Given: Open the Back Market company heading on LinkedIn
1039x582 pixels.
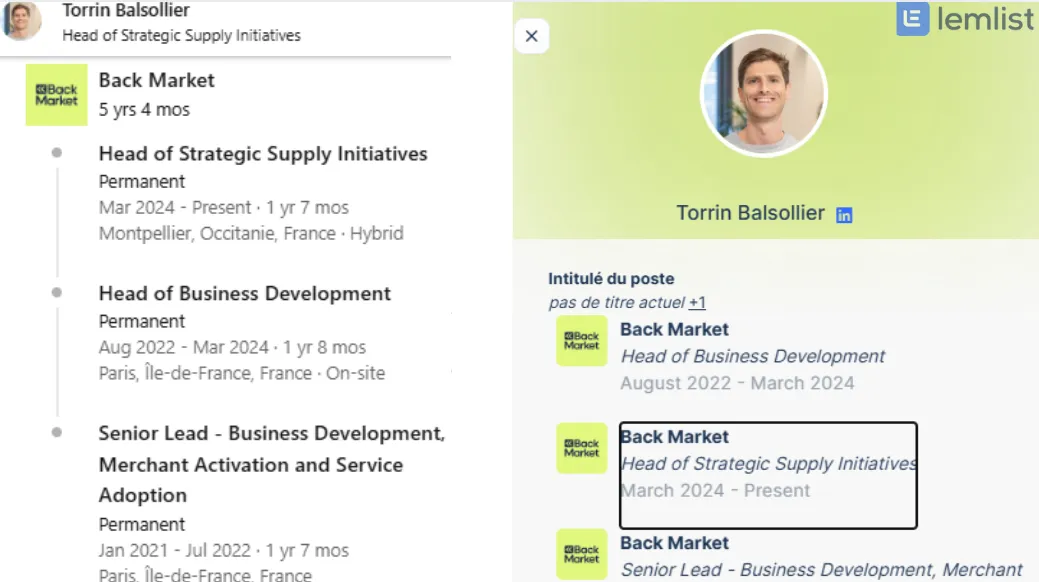Looking at the screenshot, I should (x=156, y=80).
